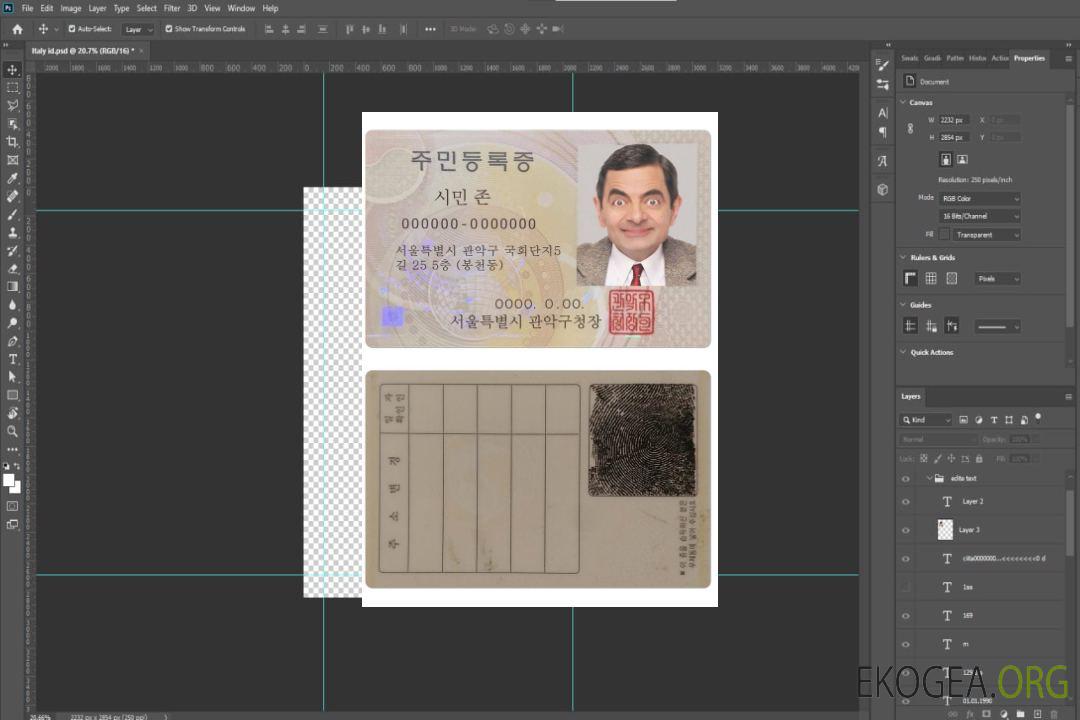Disable Show Transform Controls checkbox
Screen dimensions: 1080x720
[168, 29]
